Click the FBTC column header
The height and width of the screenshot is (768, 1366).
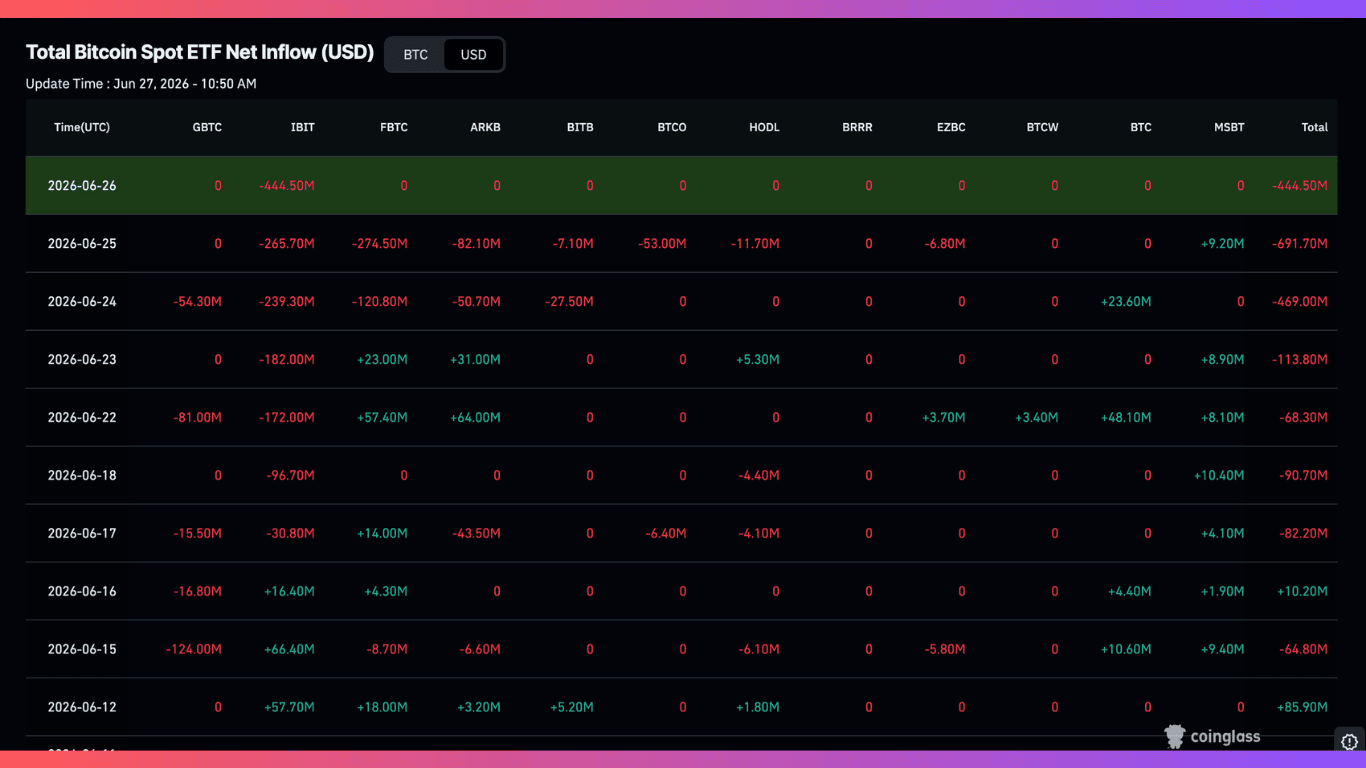coord(393,127)
